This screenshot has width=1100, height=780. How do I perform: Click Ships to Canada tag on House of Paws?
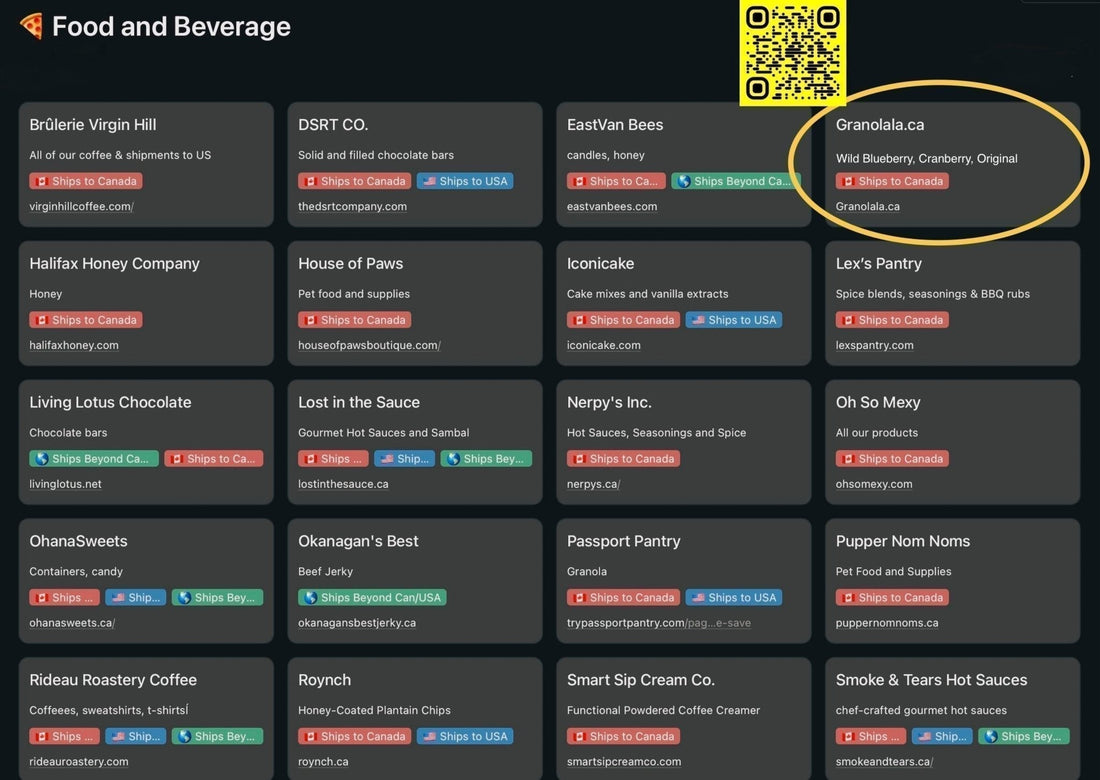click(354, 320)
